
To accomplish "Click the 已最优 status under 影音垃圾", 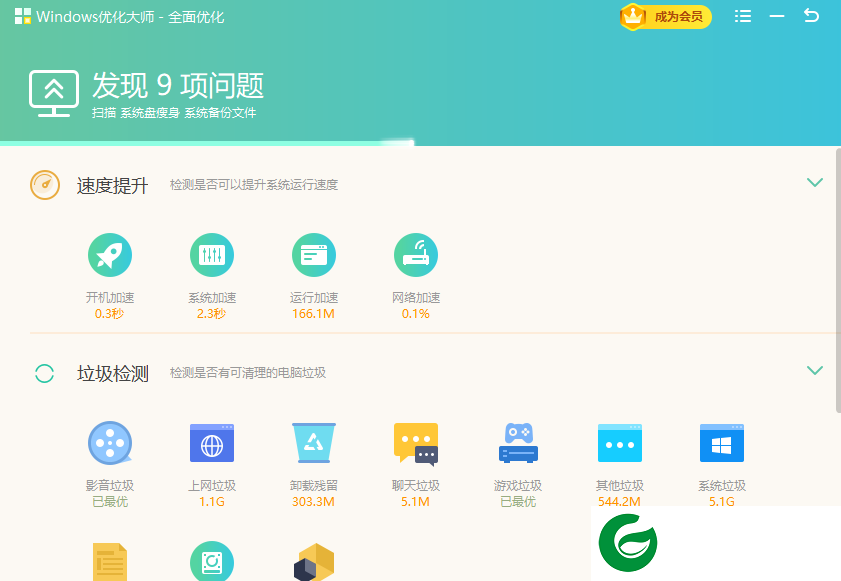I will coord(110,502).
